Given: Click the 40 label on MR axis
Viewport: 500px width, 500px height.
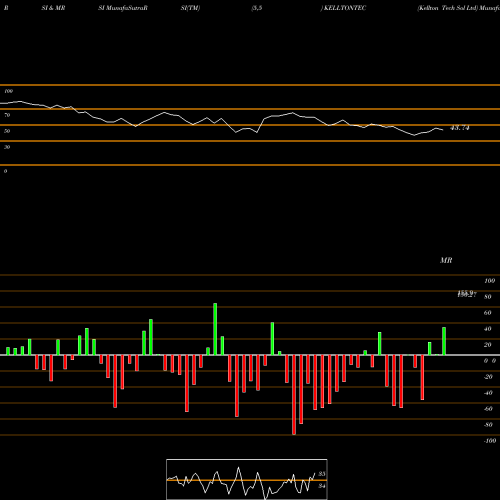Looking at the screenshot, I should 488,329.
